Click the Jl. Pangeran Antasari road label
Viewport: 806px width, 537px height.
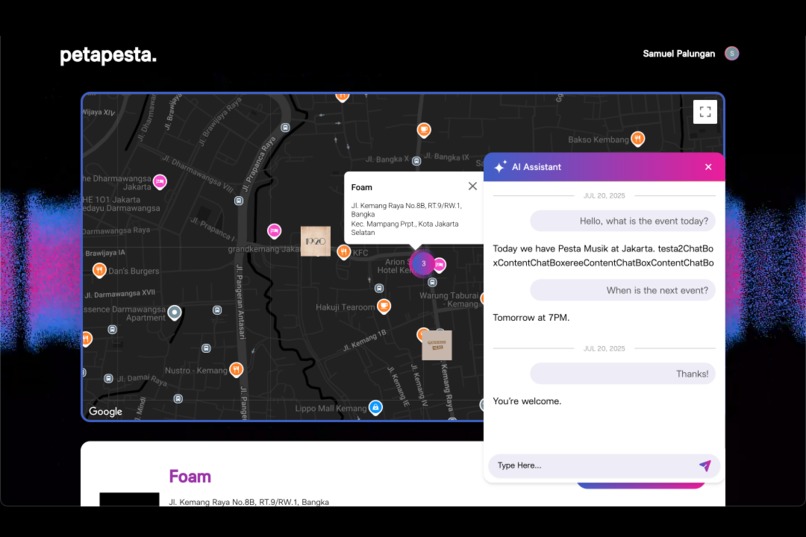(240, 302)
